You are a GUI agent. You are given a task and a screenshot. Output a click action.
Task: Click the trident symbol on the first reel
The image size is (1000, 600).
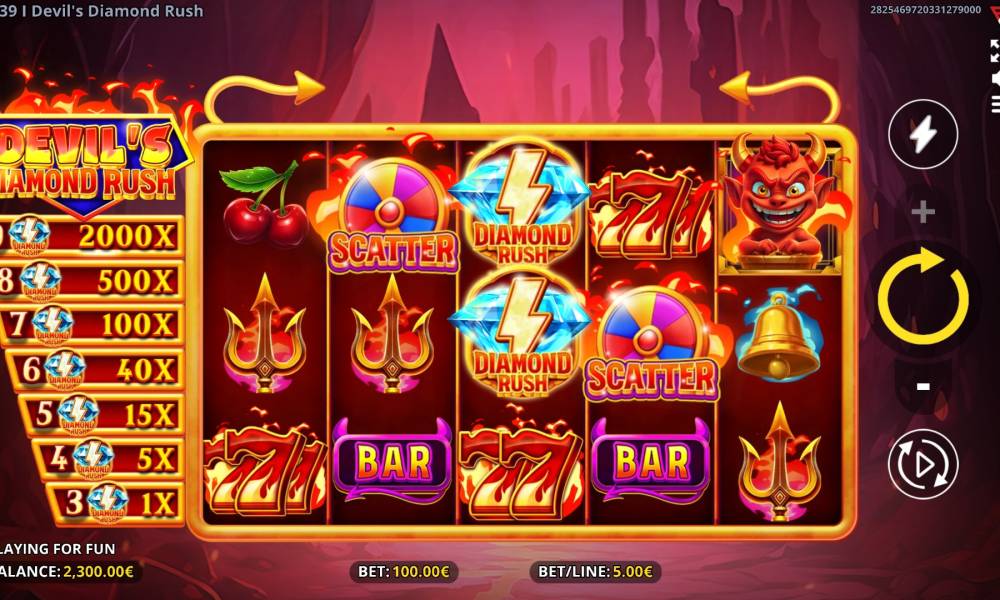pyautogui.click(x=265, y=333)
